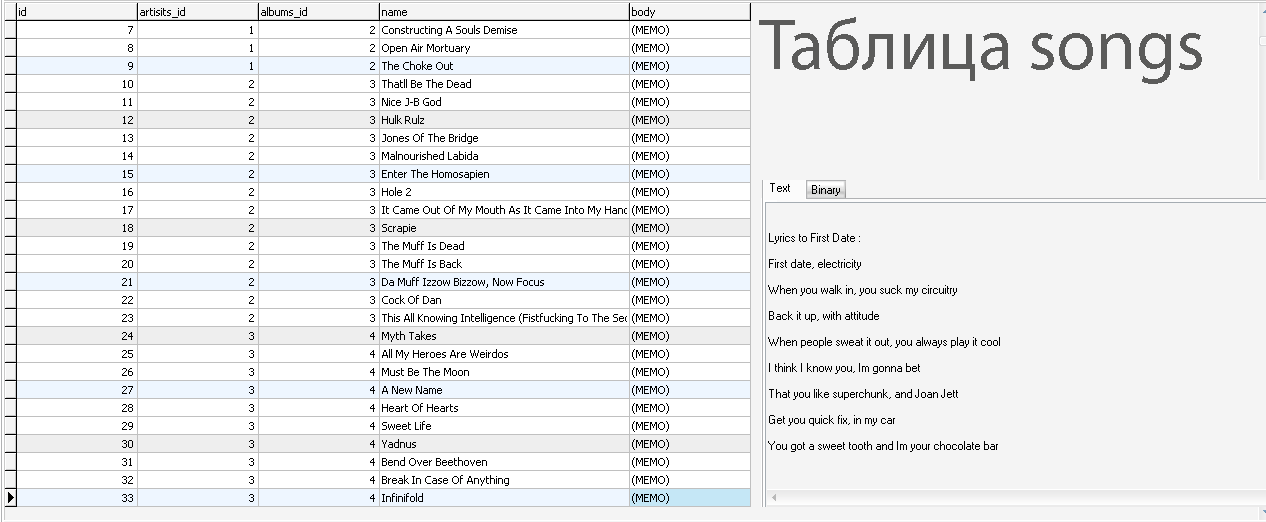Viewport: 1266px width, 522px height.
Task: Click the "Sweet Life" name cell
Action: click(407, 426)
